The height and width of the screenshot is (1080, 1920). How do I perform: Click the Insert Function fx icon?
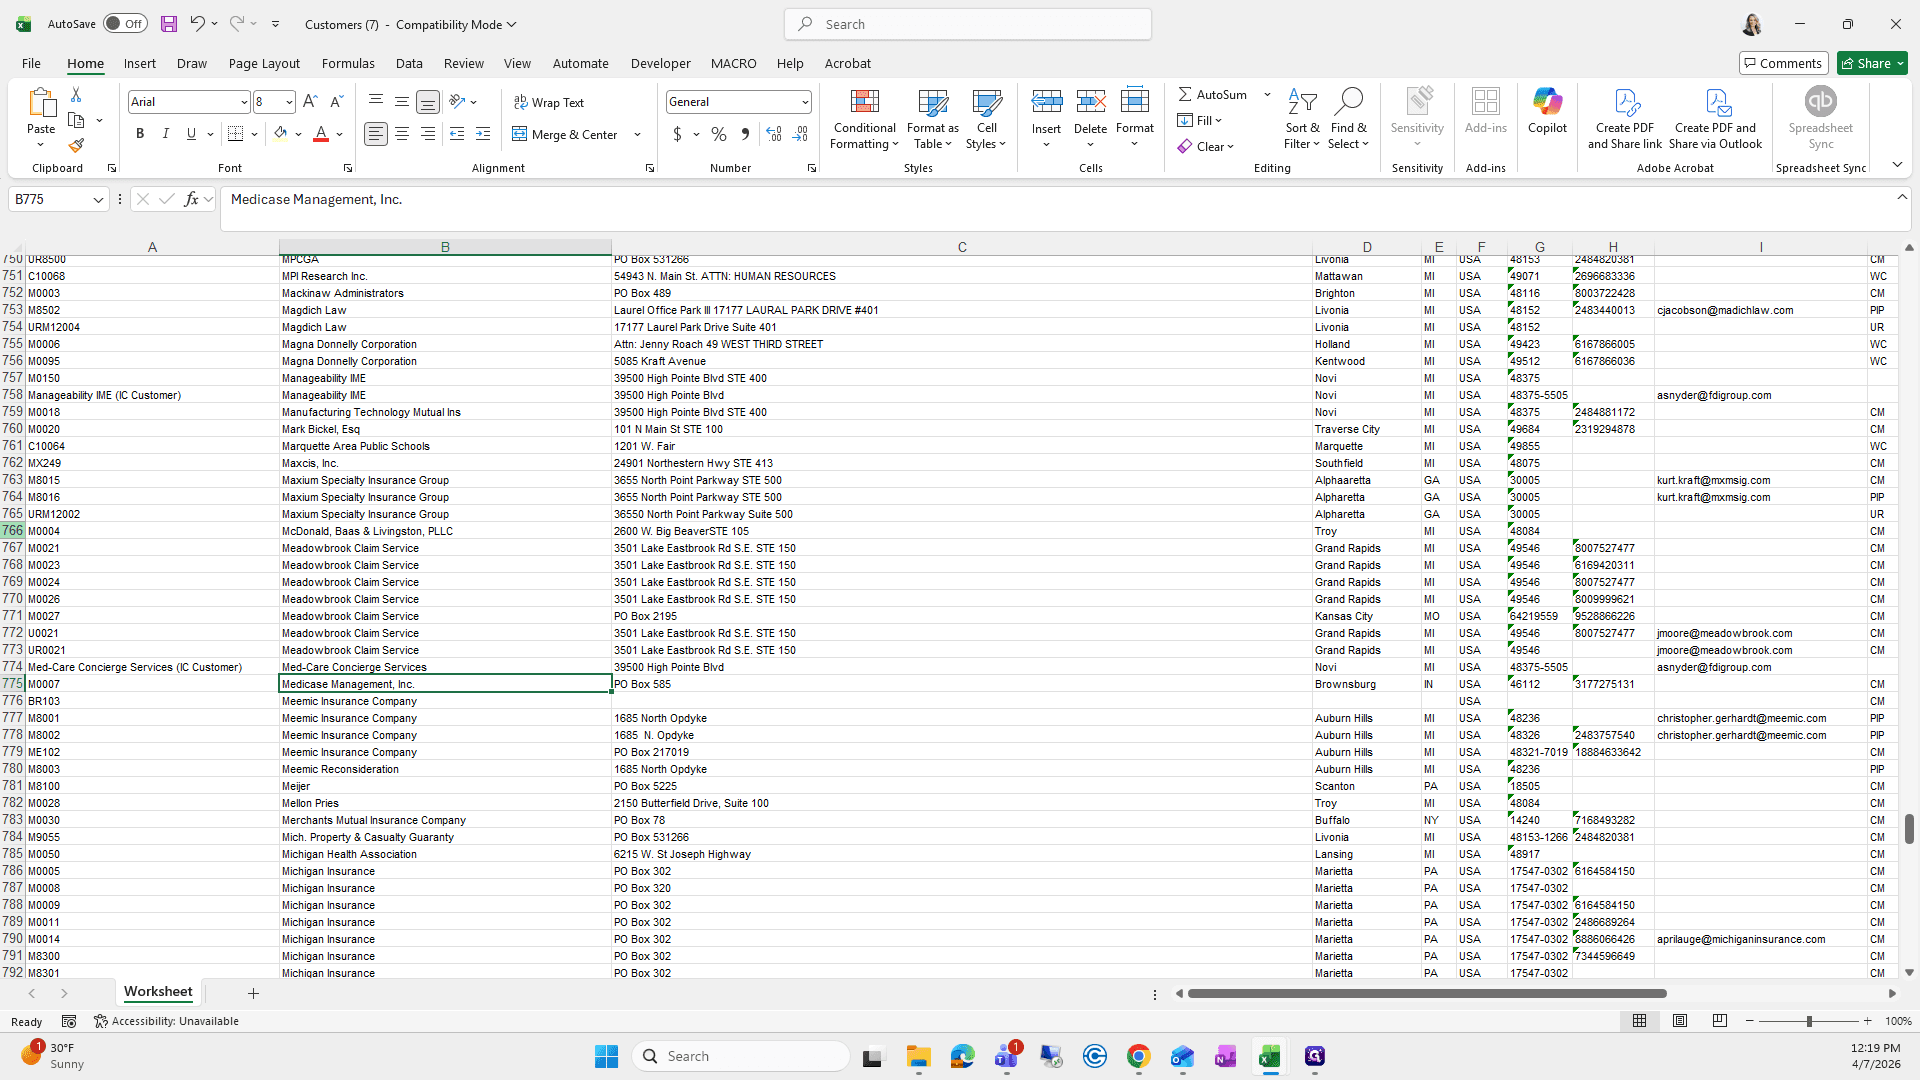point(191,199)
